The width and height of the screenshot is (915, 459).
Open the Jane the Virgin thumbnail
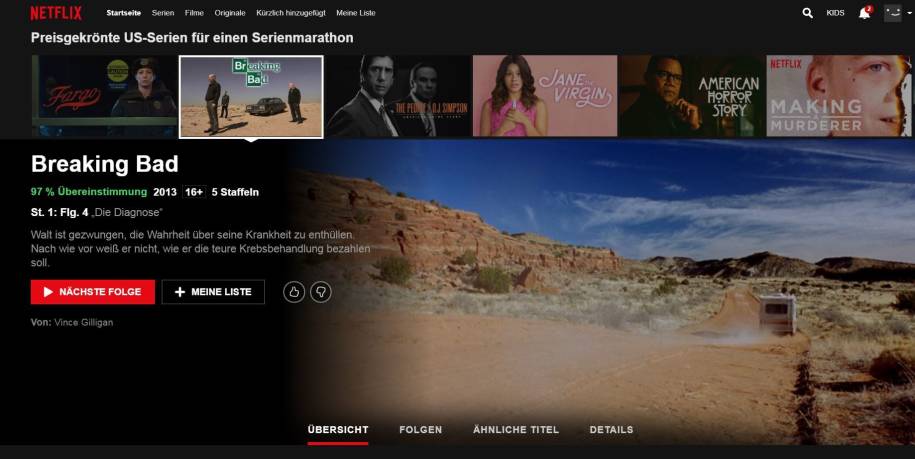(x=545, y=96)
